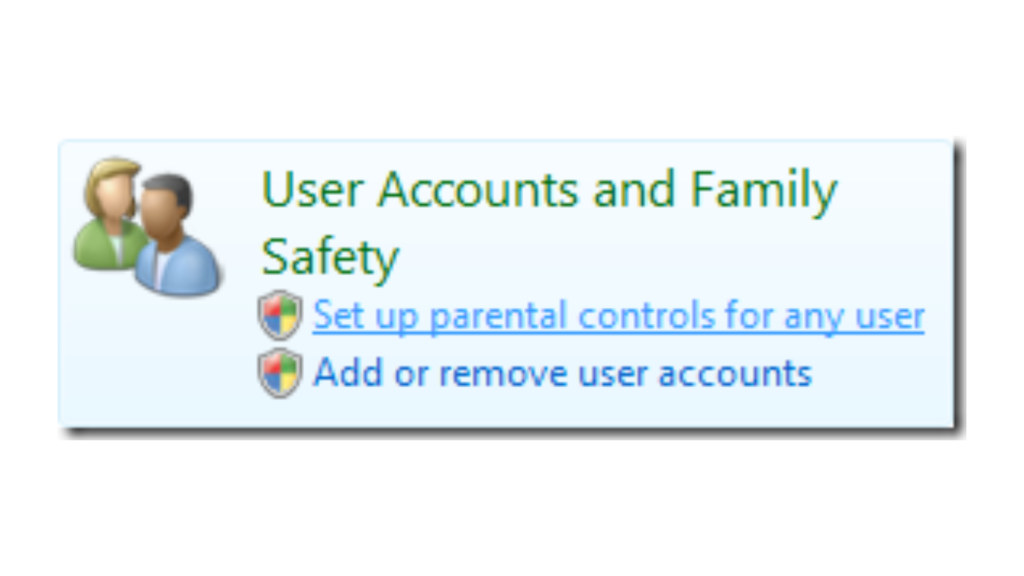
Task: Click the word Safety in the heading
Action: [330, 258]
